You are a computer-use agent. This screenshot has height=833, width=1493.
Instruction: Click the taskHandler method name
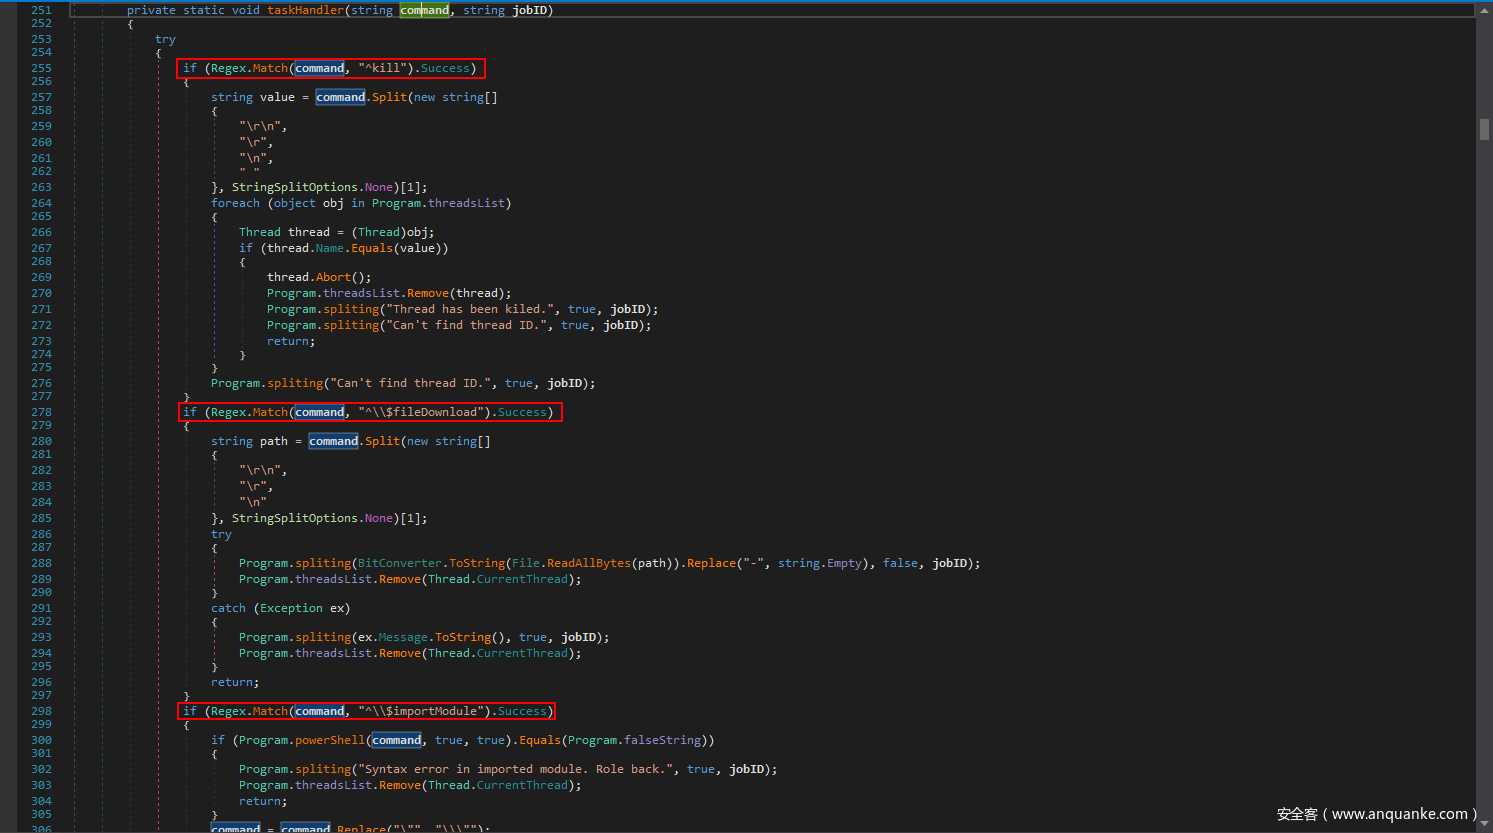[305, 10]
